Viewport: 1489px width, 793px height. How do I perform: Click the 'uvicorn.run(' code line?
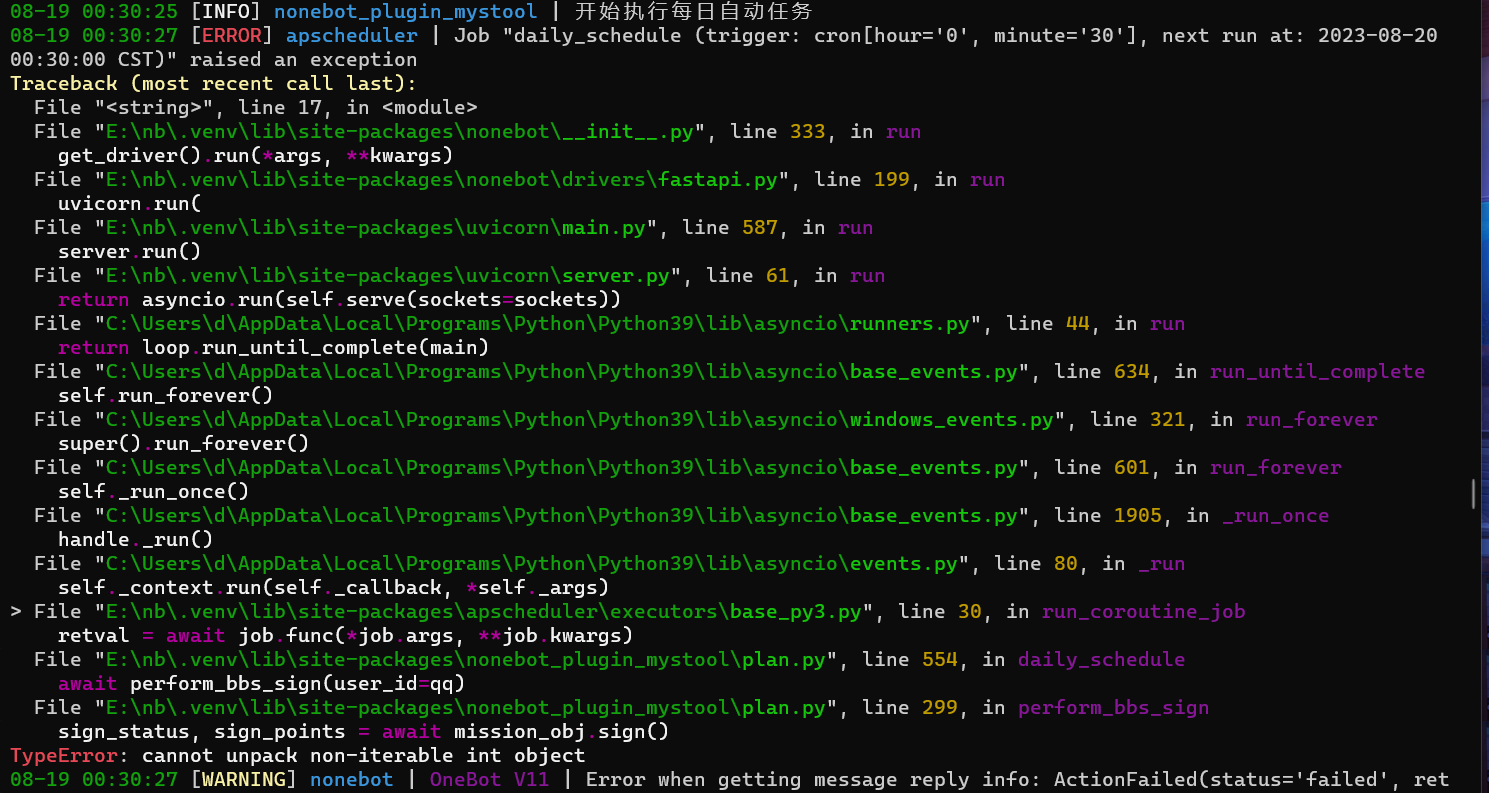(x=130, y=204)
